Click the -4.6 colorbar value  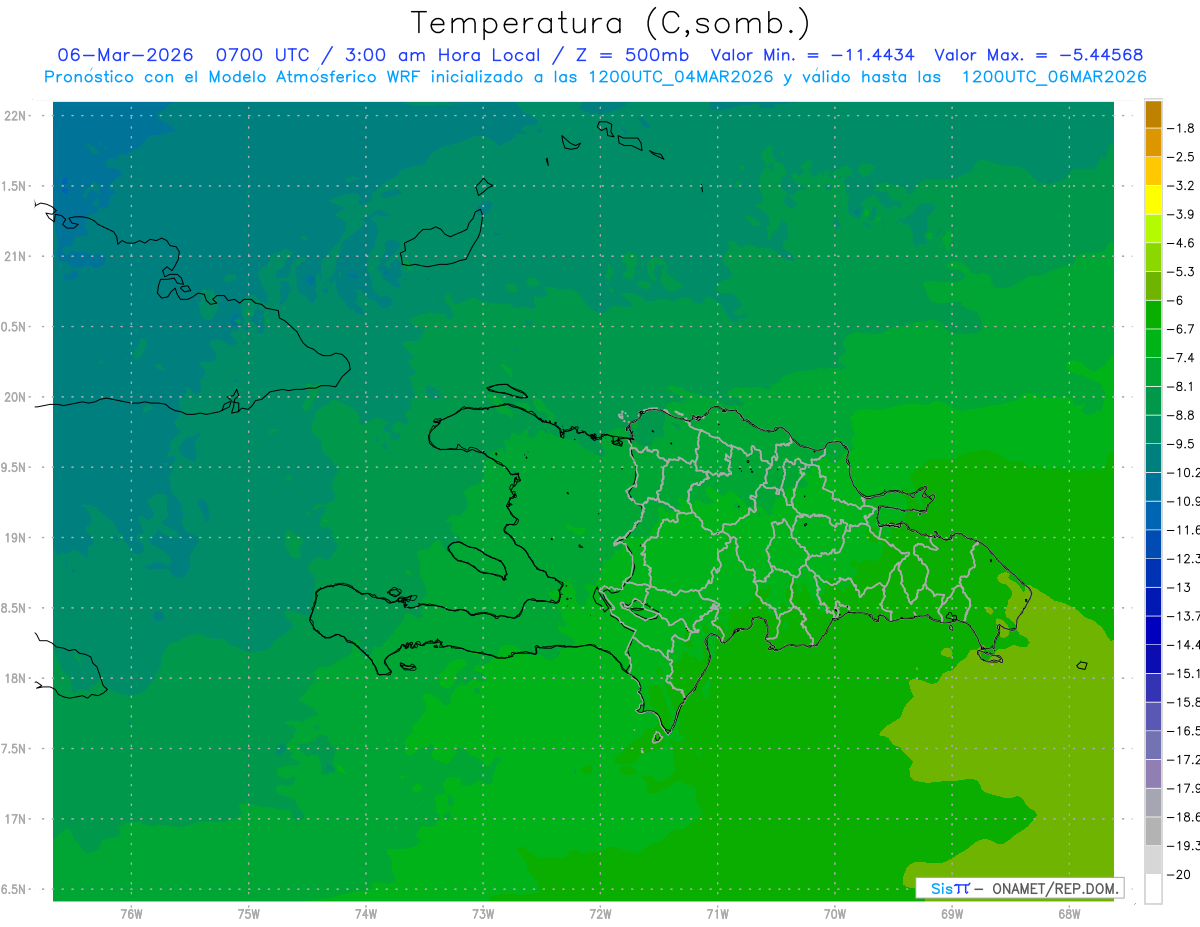1182,243
